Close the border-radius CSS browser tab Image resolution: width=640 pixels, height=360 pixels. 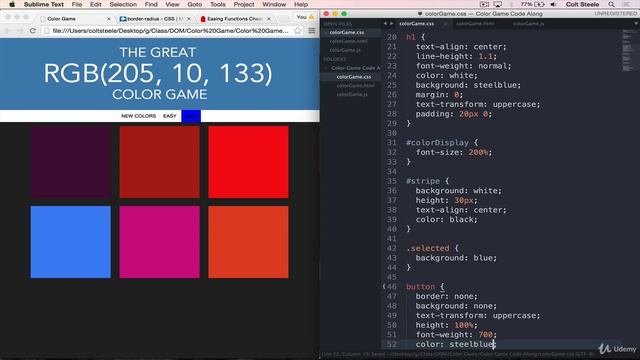[189, 19]
